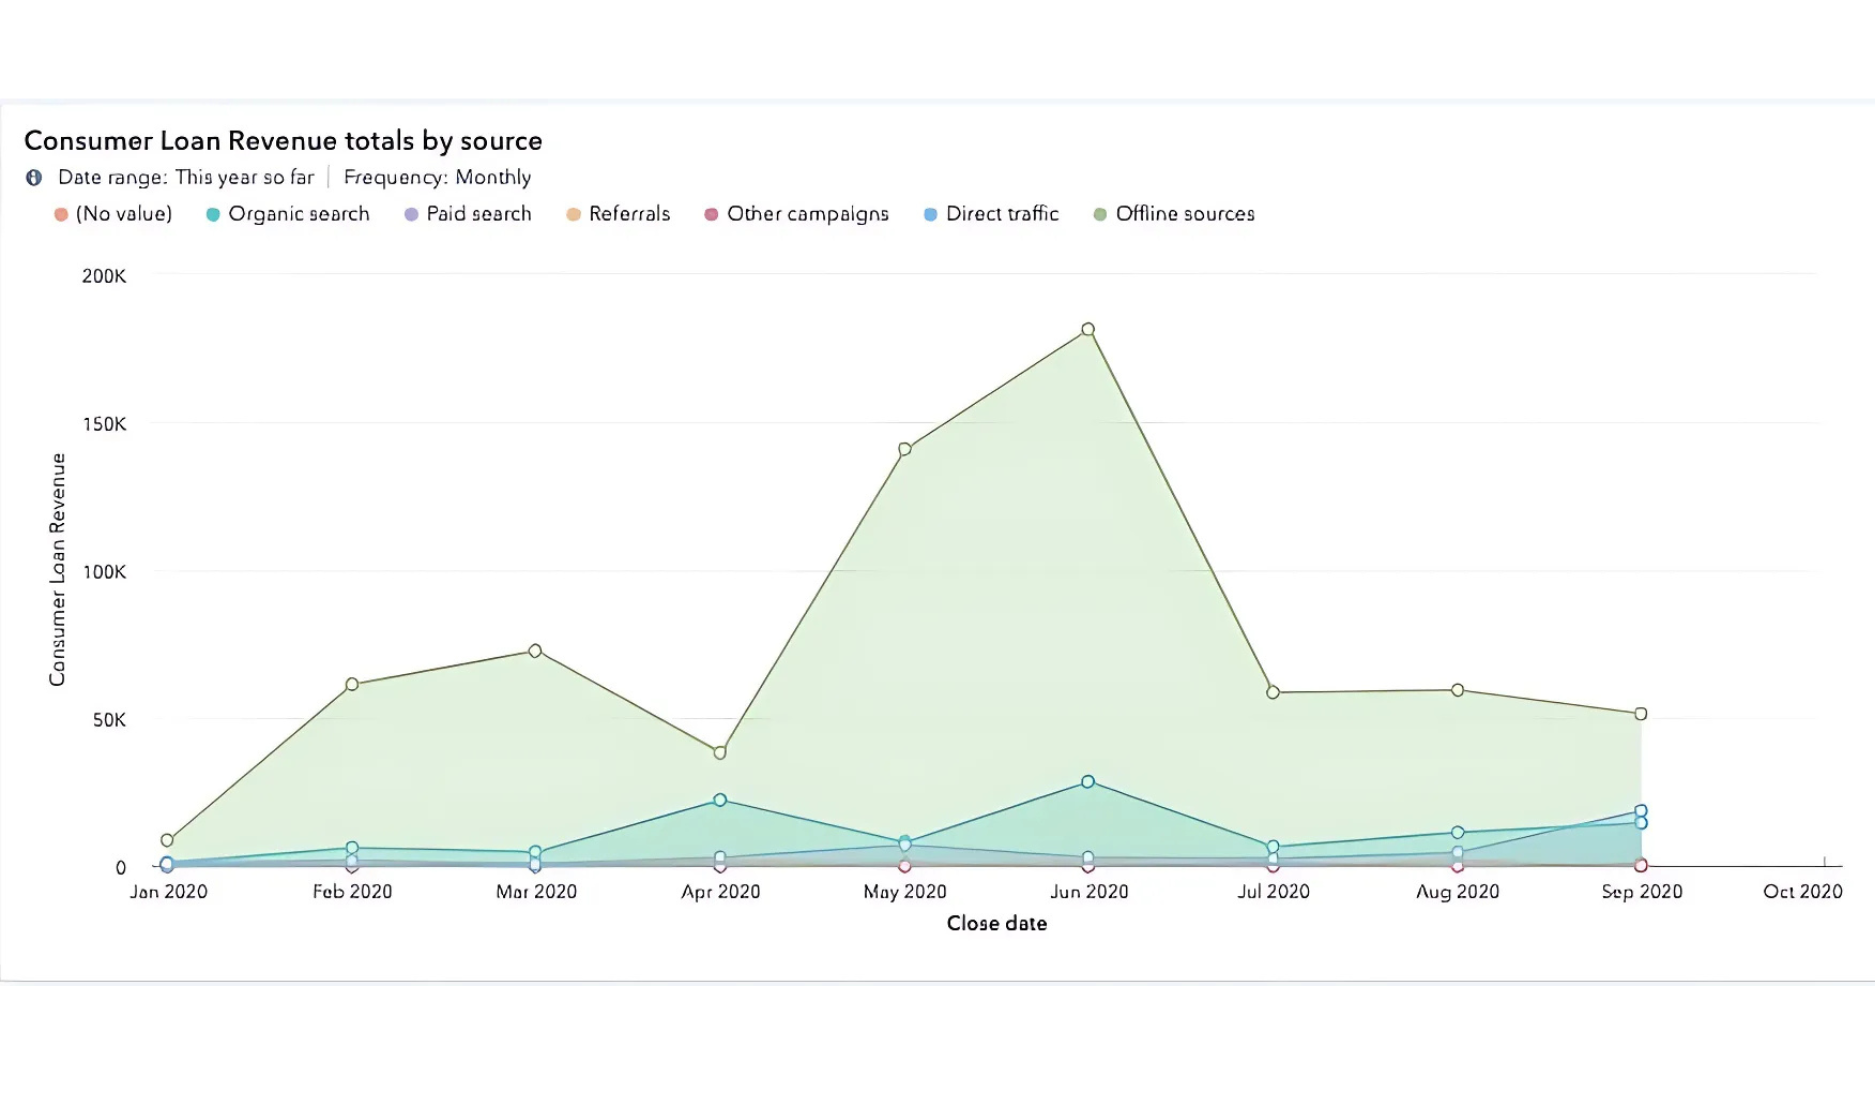Click the Consumer Loan Revenue y-axis title
The width and height of the screenshot is (1875, 1094).
(57, 570)
